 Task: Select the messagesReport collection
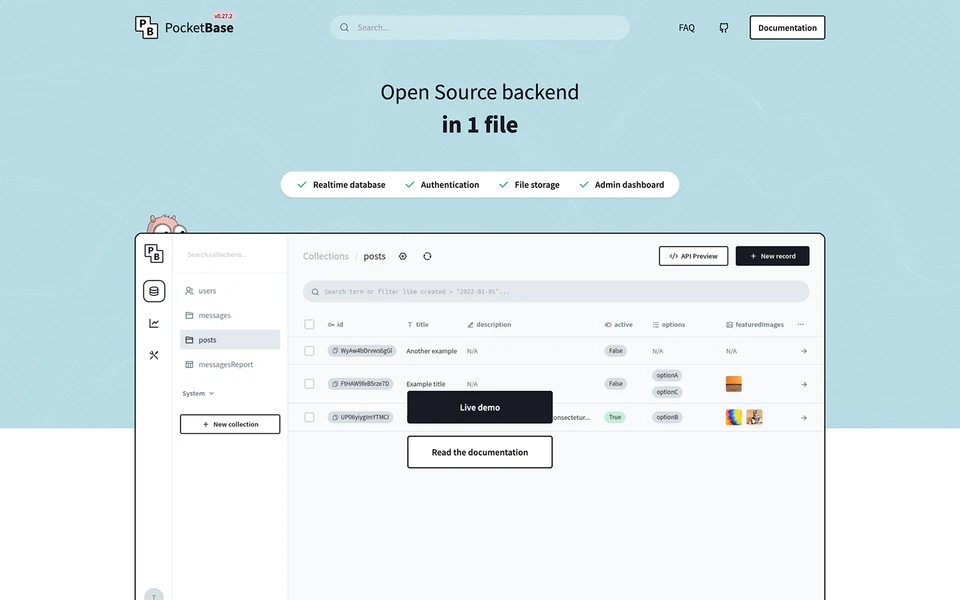pos(230,364)
